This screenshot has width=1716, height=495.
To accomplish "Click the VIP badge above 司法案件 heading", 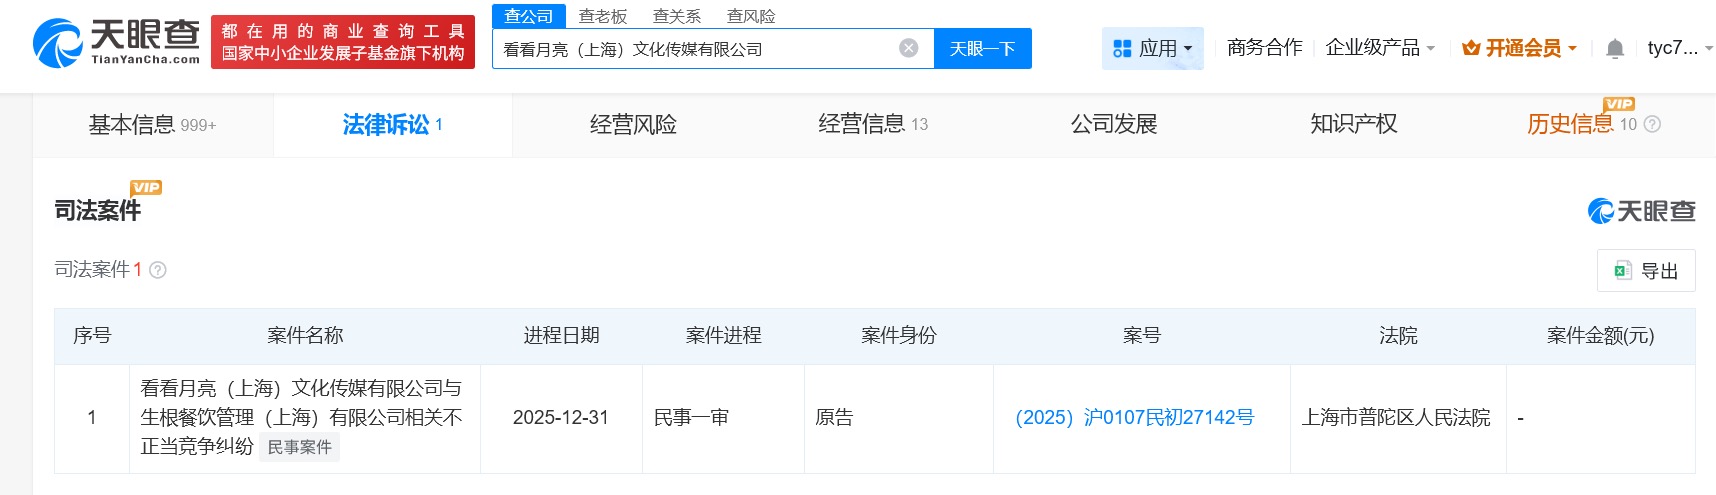I will coord(146,187).
